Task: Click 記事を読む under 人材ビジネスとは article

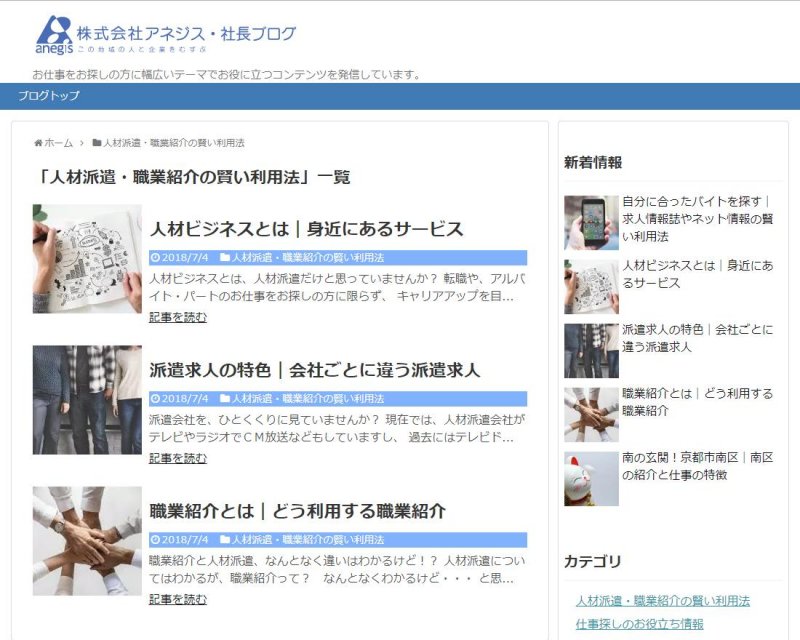Action: 178,317
